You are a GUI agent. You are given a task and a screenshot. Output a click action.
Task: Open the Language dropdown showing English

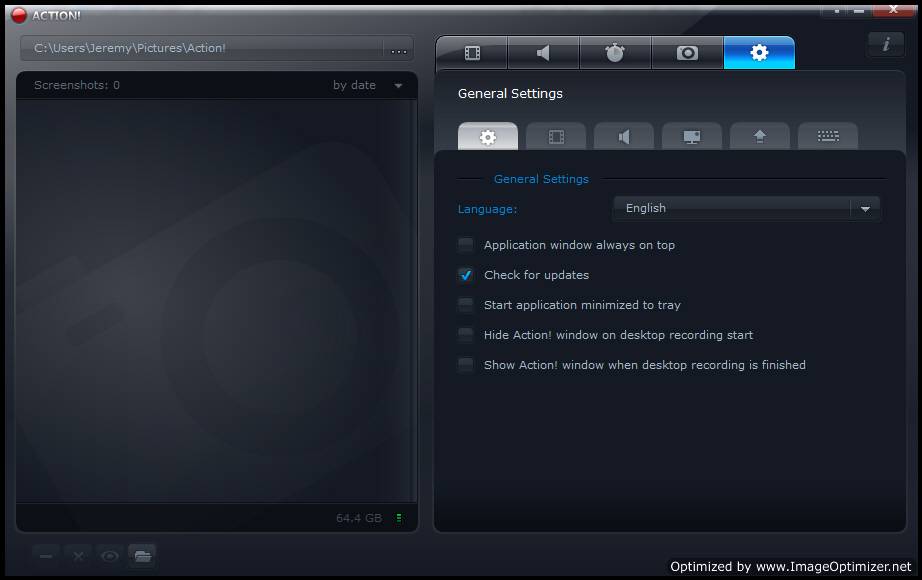point(746,208)
